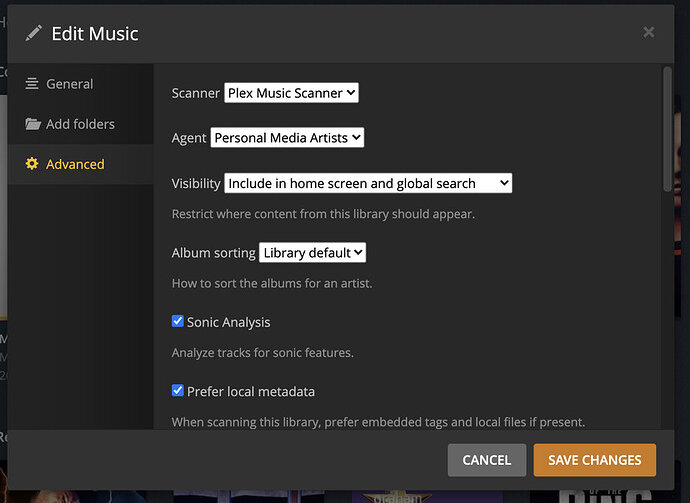690x503 pixels.
Task: Click the Add folders folder icon
Action: (33, 124)
